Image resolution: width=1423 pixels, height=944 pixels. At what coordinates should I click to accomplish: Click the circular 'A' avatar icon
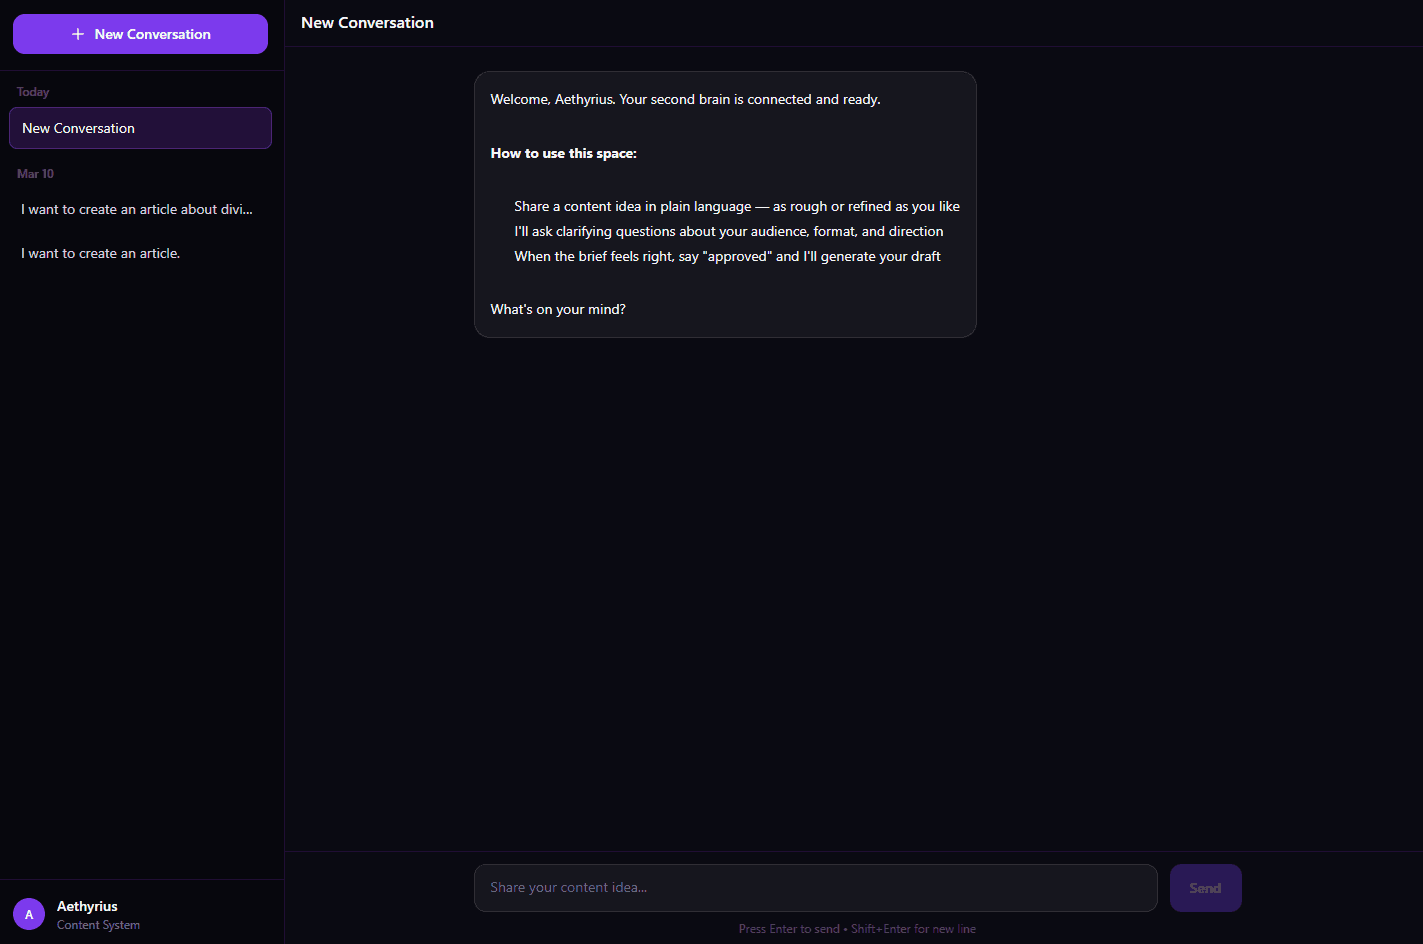29,914
